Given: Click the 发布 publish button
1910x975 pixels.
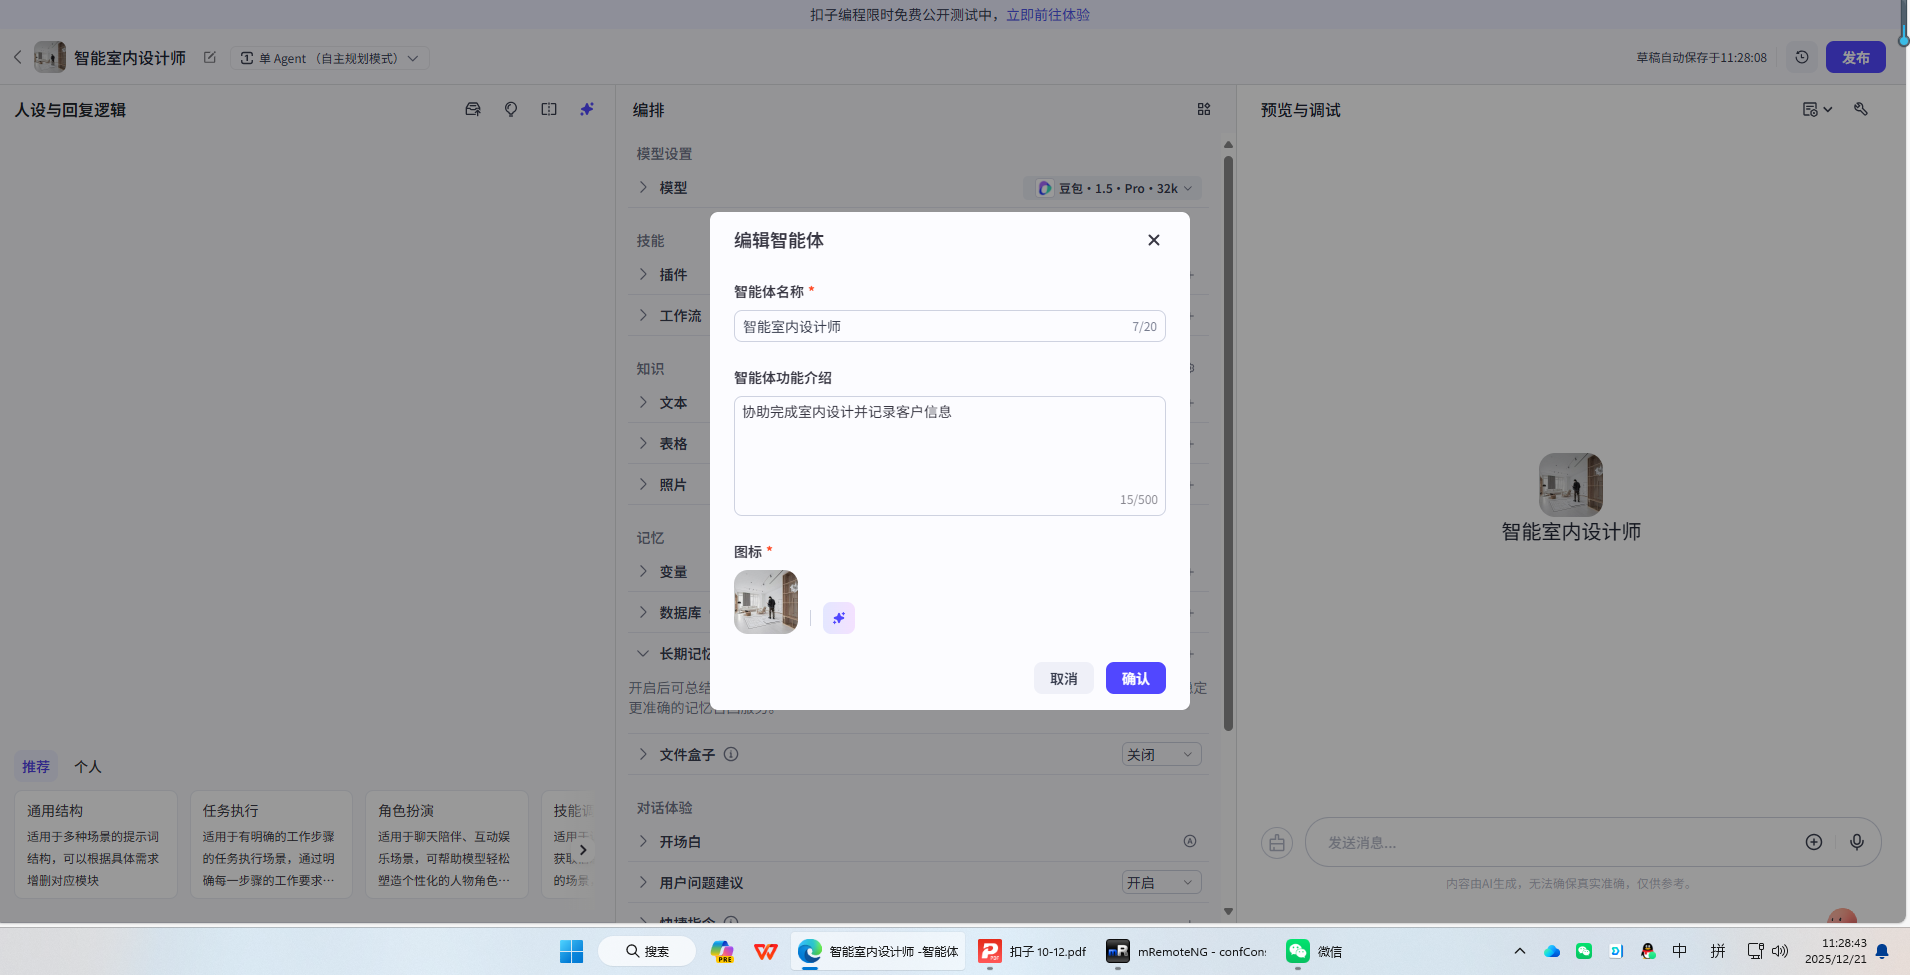Looking at the screenshot, I should point(1856,57).
